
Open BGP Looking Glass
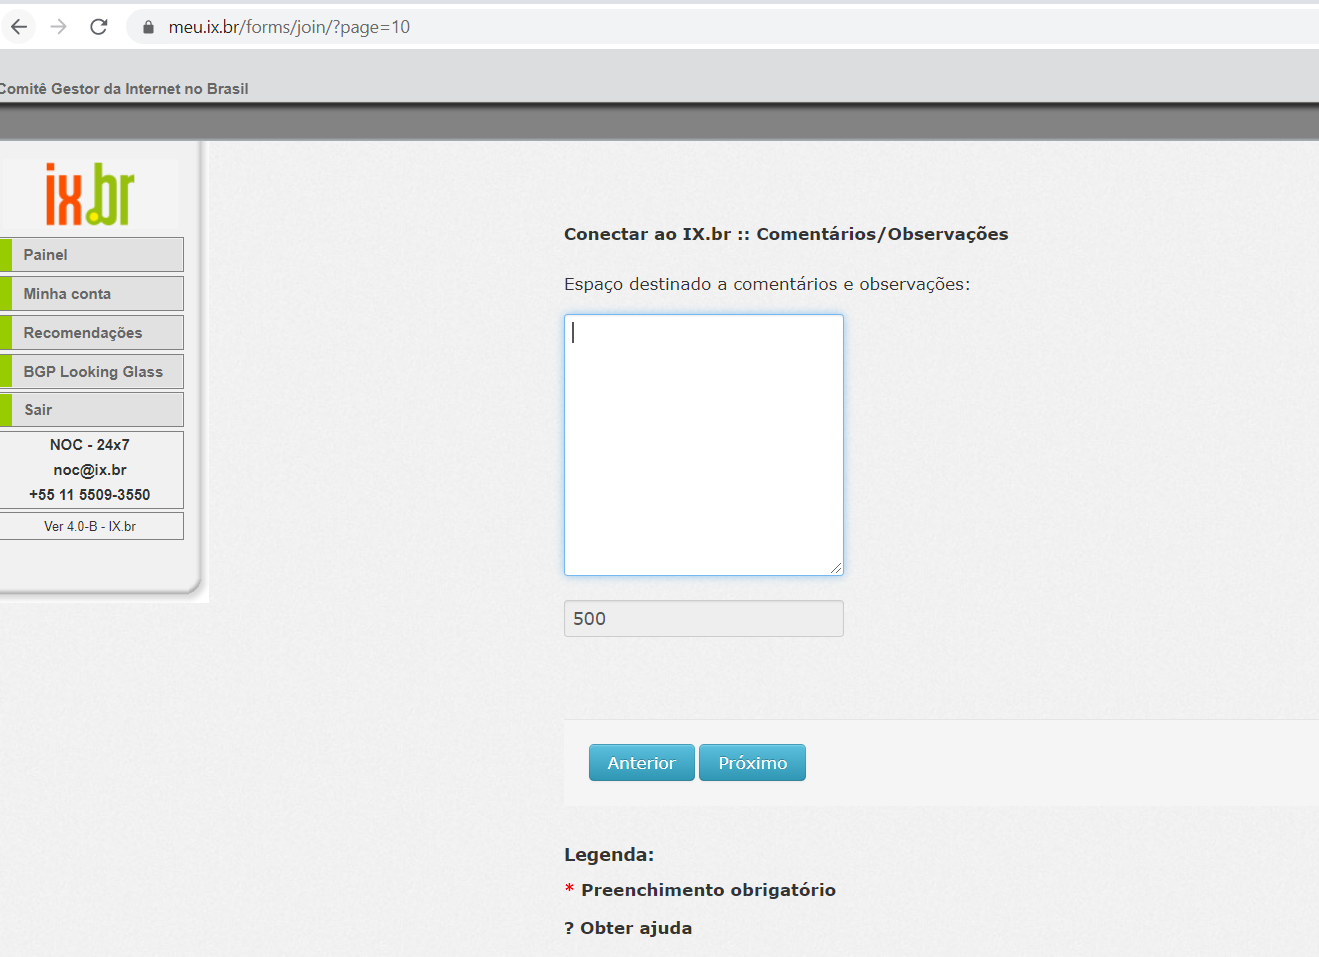[x=91, y=371]
